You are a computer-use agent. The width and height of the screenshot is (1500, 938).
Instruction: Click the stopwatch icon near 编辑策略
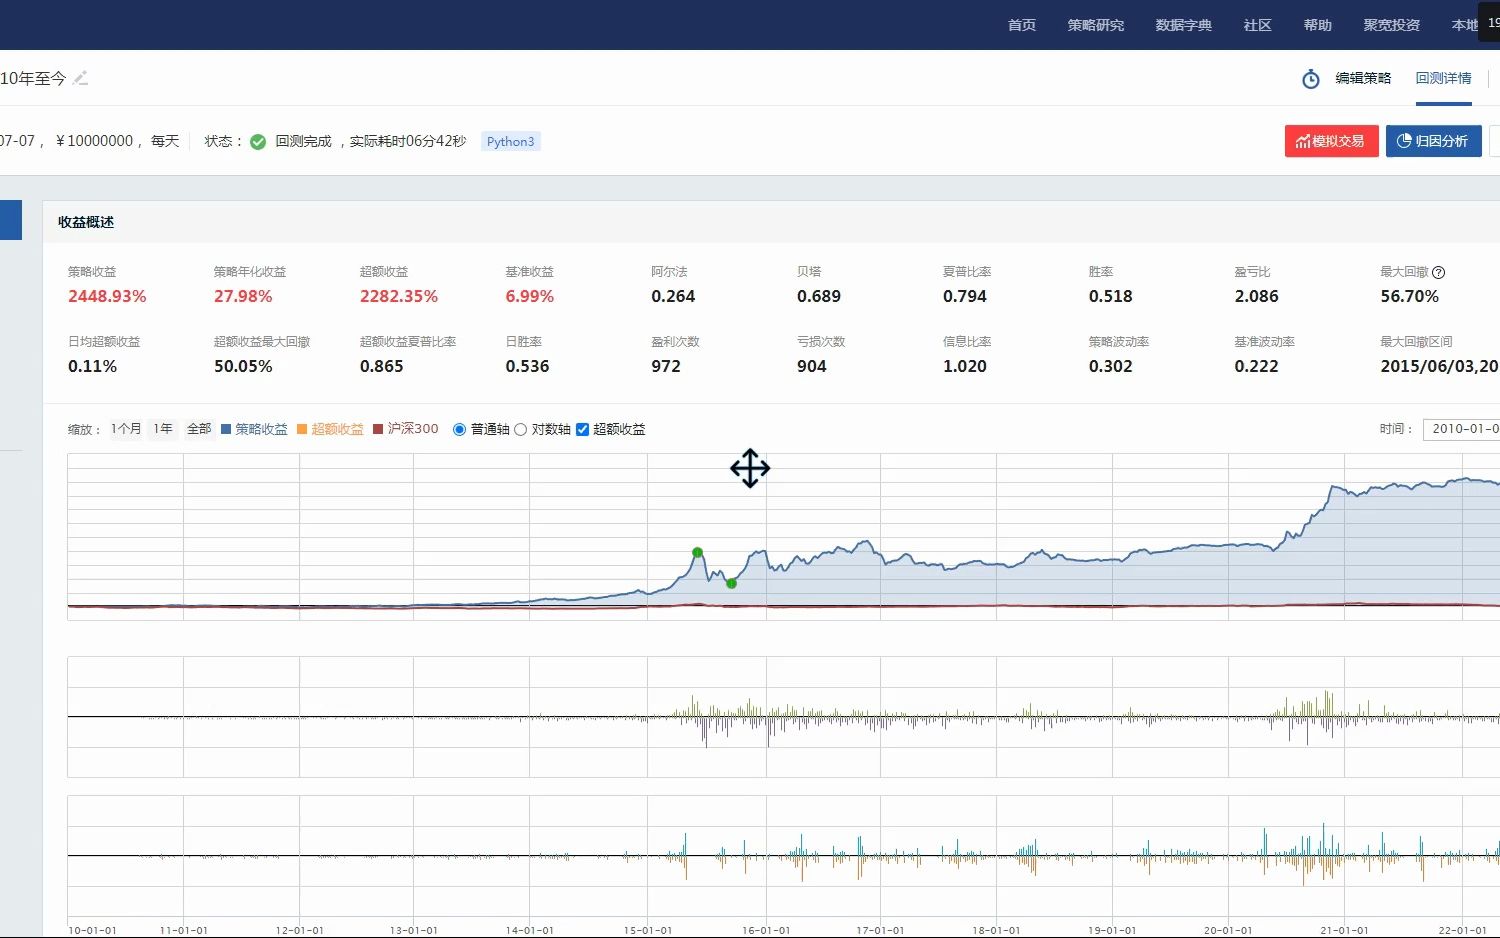[x=1311, y=79]
